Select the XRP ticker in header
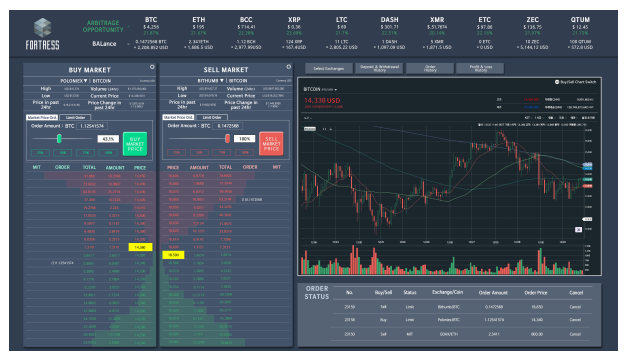 pyautogui.click(x=294, y=20)
